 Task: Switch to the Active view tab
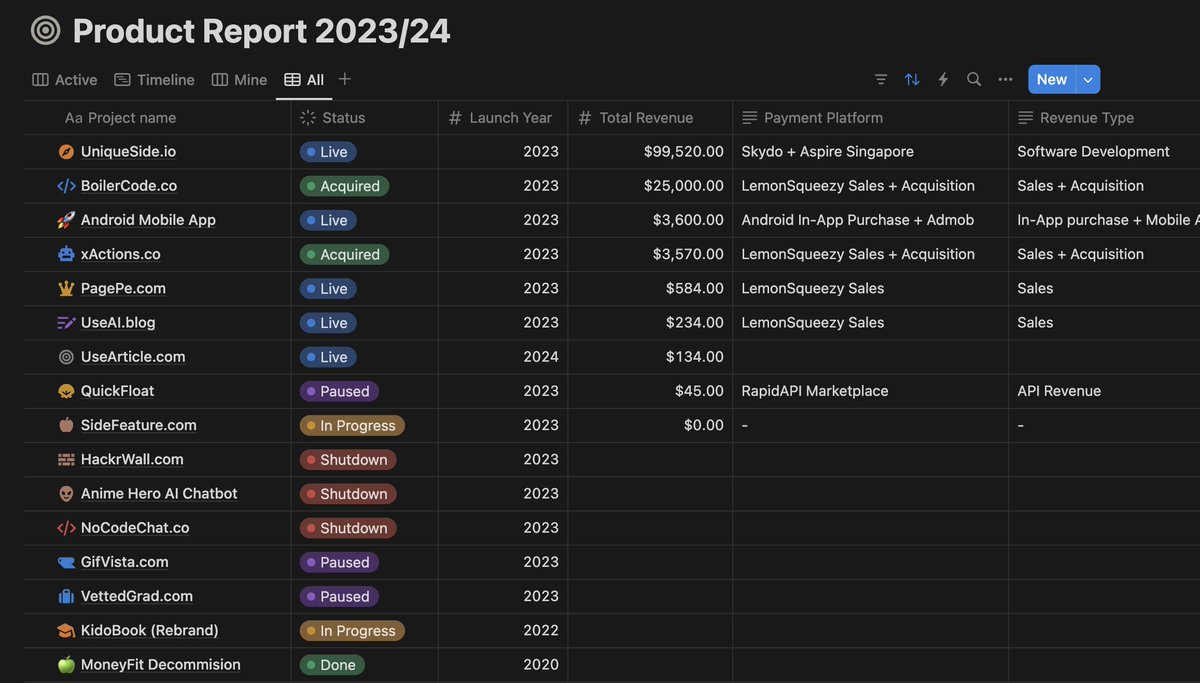click(65, 80)
